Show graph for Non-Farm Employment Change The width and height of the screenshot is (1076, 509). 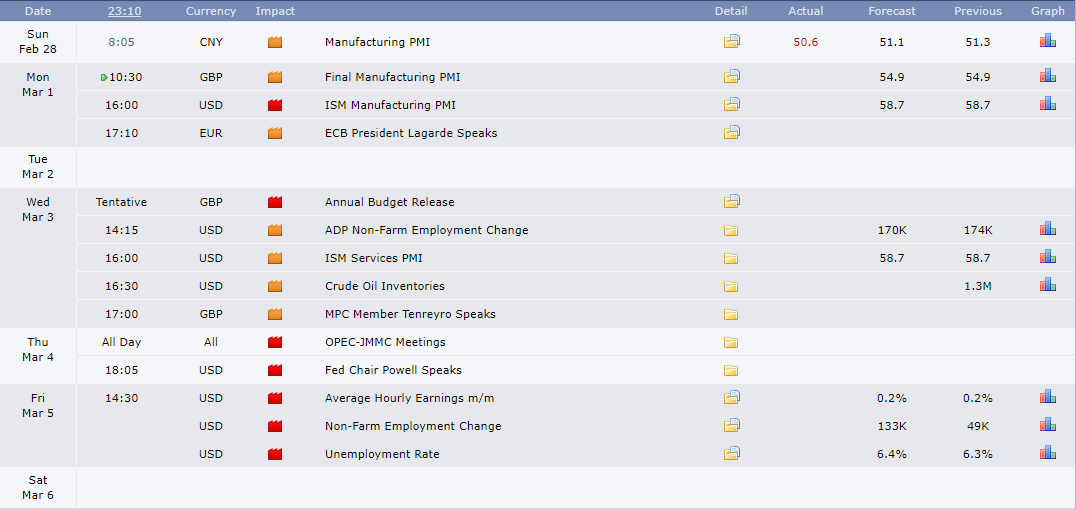pyautogui.click(x=1048, y=425)
